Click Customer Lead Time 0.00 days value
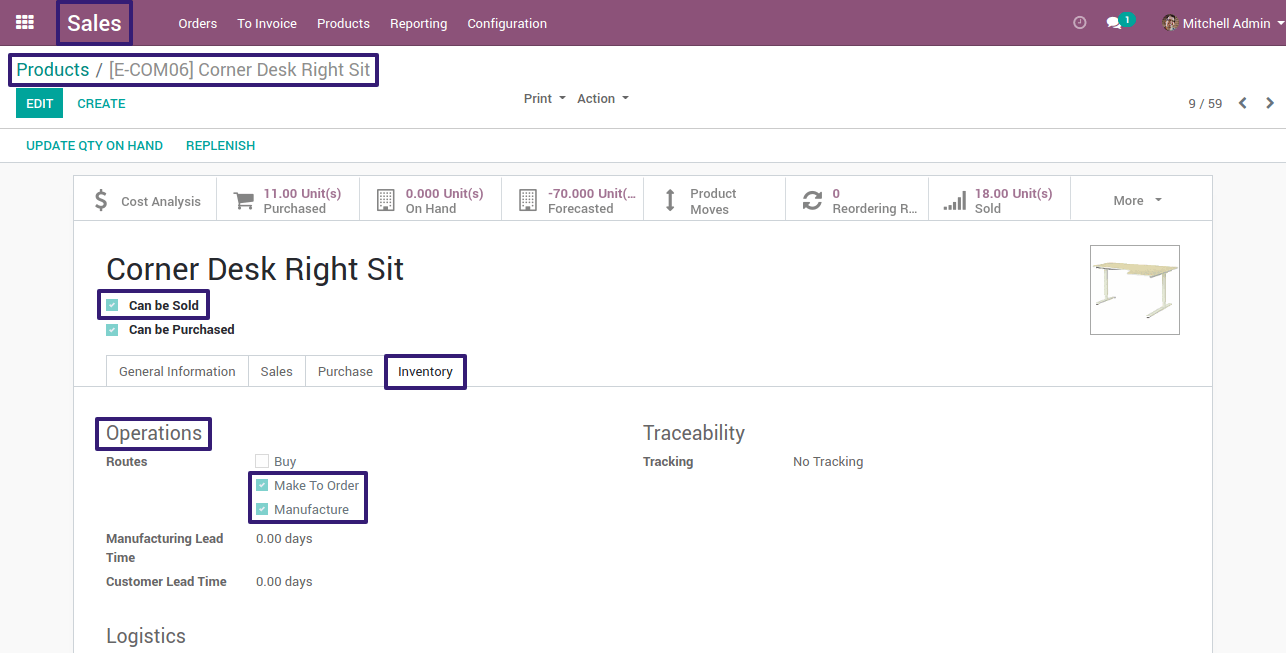The width and height of the screenshot is (1286, 653). 284,581
